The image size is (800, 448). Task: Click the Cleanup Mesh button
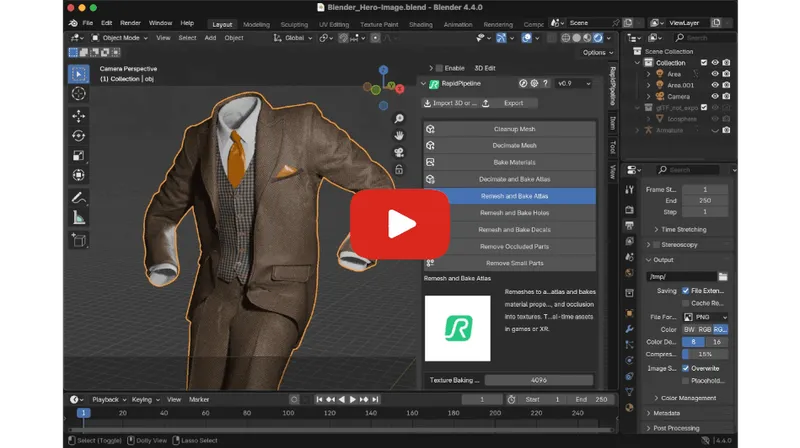(509, 129)
